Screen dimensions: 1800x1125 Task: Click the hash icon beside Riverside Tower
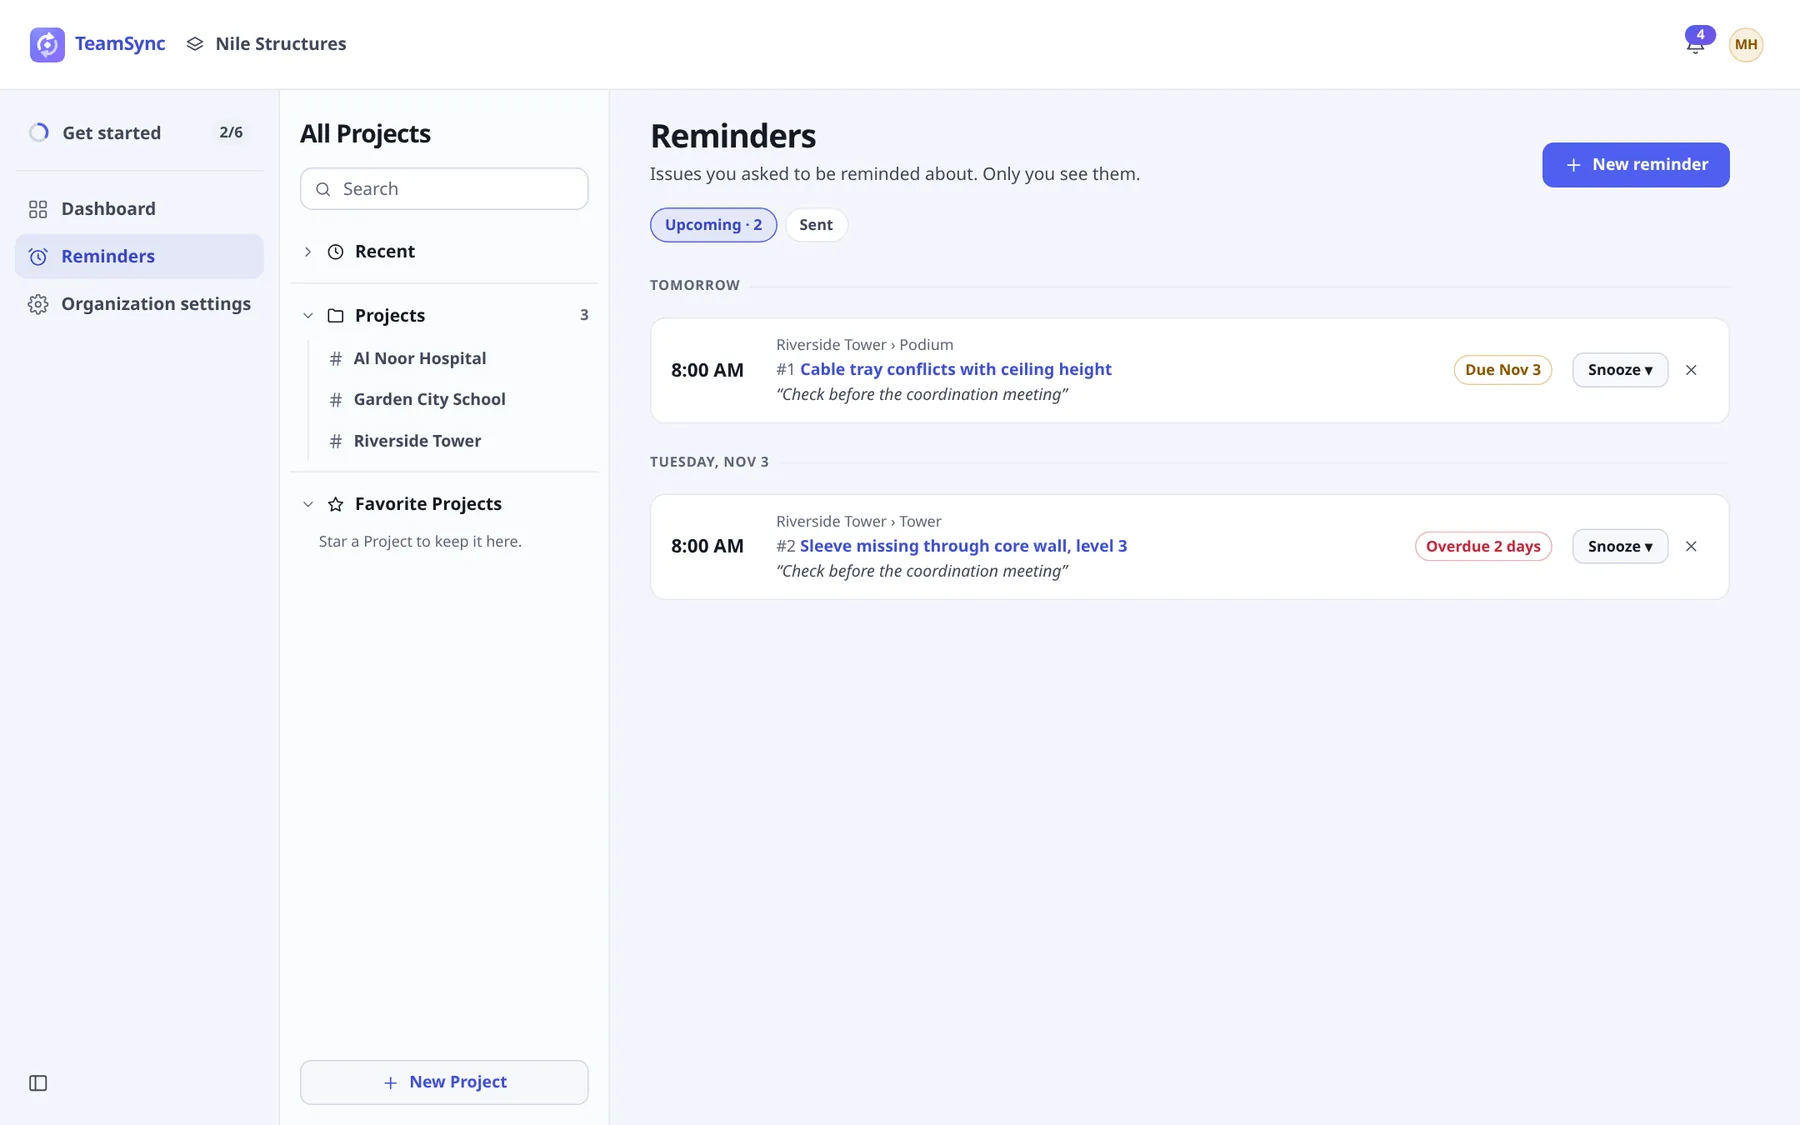tap(336, 441)
